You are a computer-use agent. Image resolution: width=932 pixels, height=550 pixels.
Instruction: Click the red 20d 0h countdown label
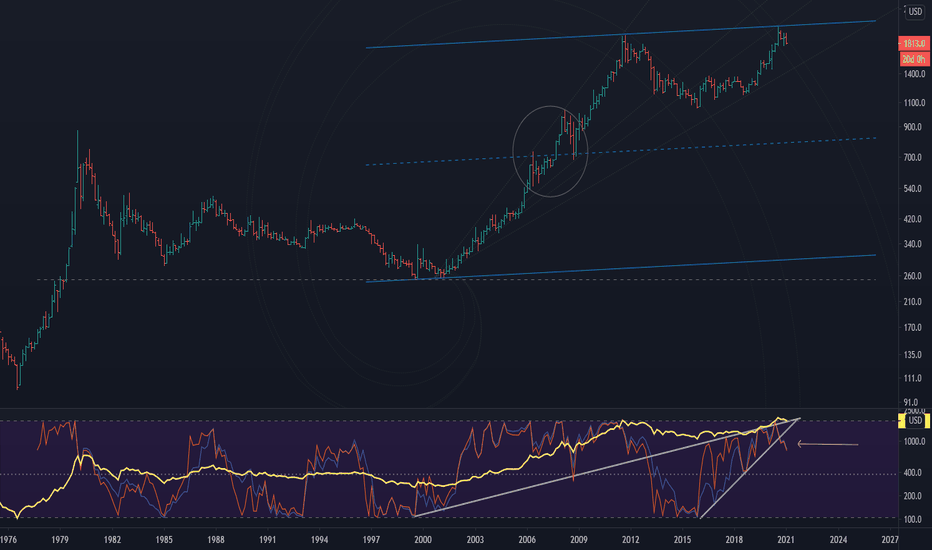click(x=914, y=59)
